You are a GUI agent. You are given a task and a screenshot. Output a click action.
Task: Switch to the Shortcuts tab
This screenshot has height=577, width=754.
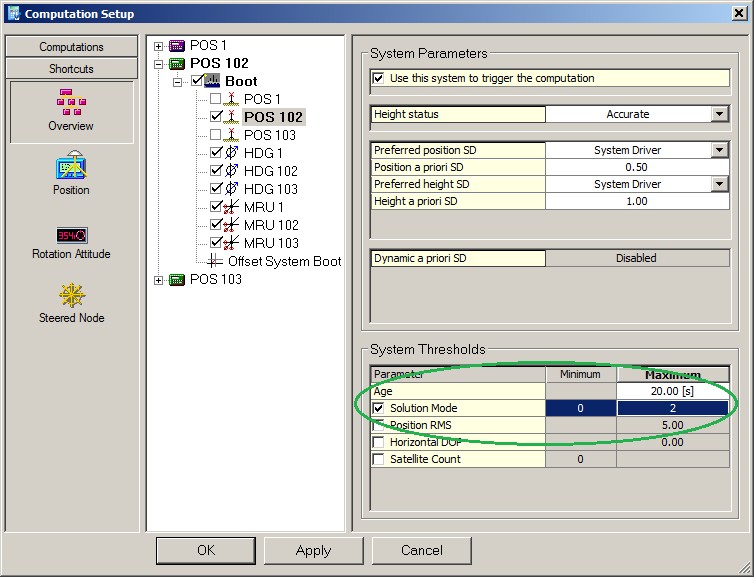coord(71,69)
